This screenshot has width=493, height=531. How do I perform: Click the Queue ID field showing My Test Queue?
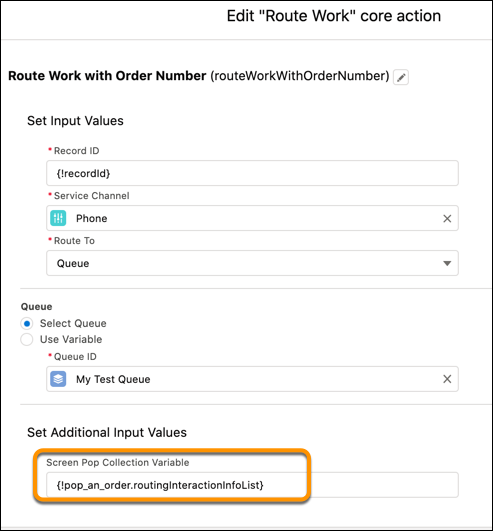pyautogui.click(x=252, y=379)
